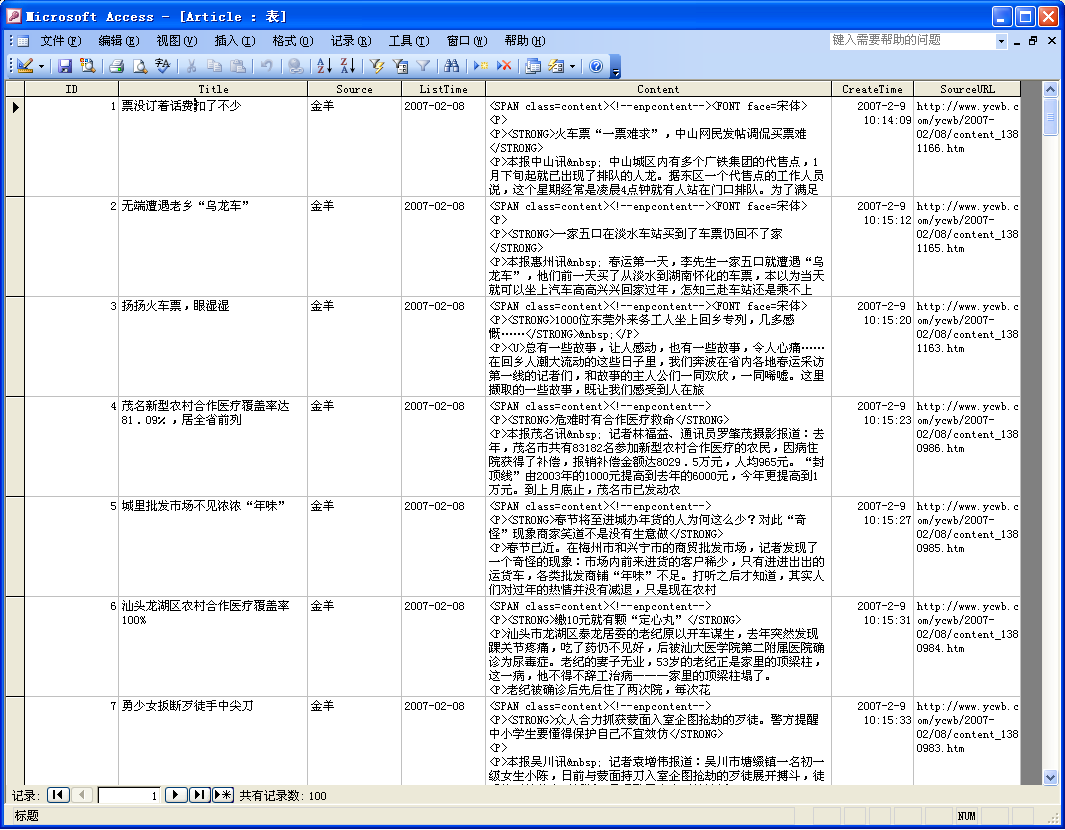Viewport: 1065px width, 830px height.
Task: Open Find with the binoculars icon
Action: point(451,66)
